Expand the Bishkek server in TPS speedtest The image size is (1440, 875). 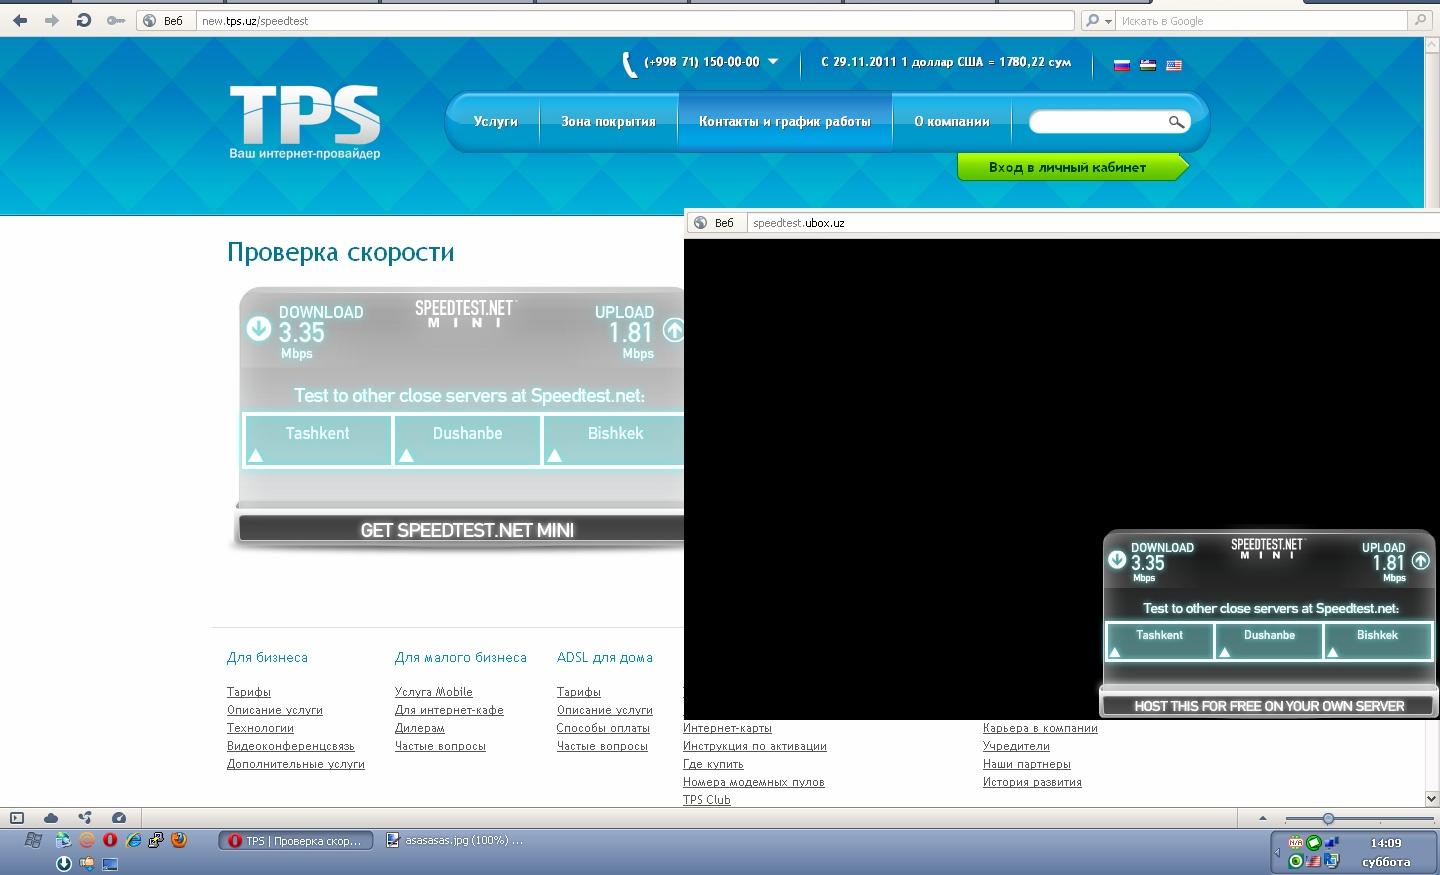click(x=614, y=440)
